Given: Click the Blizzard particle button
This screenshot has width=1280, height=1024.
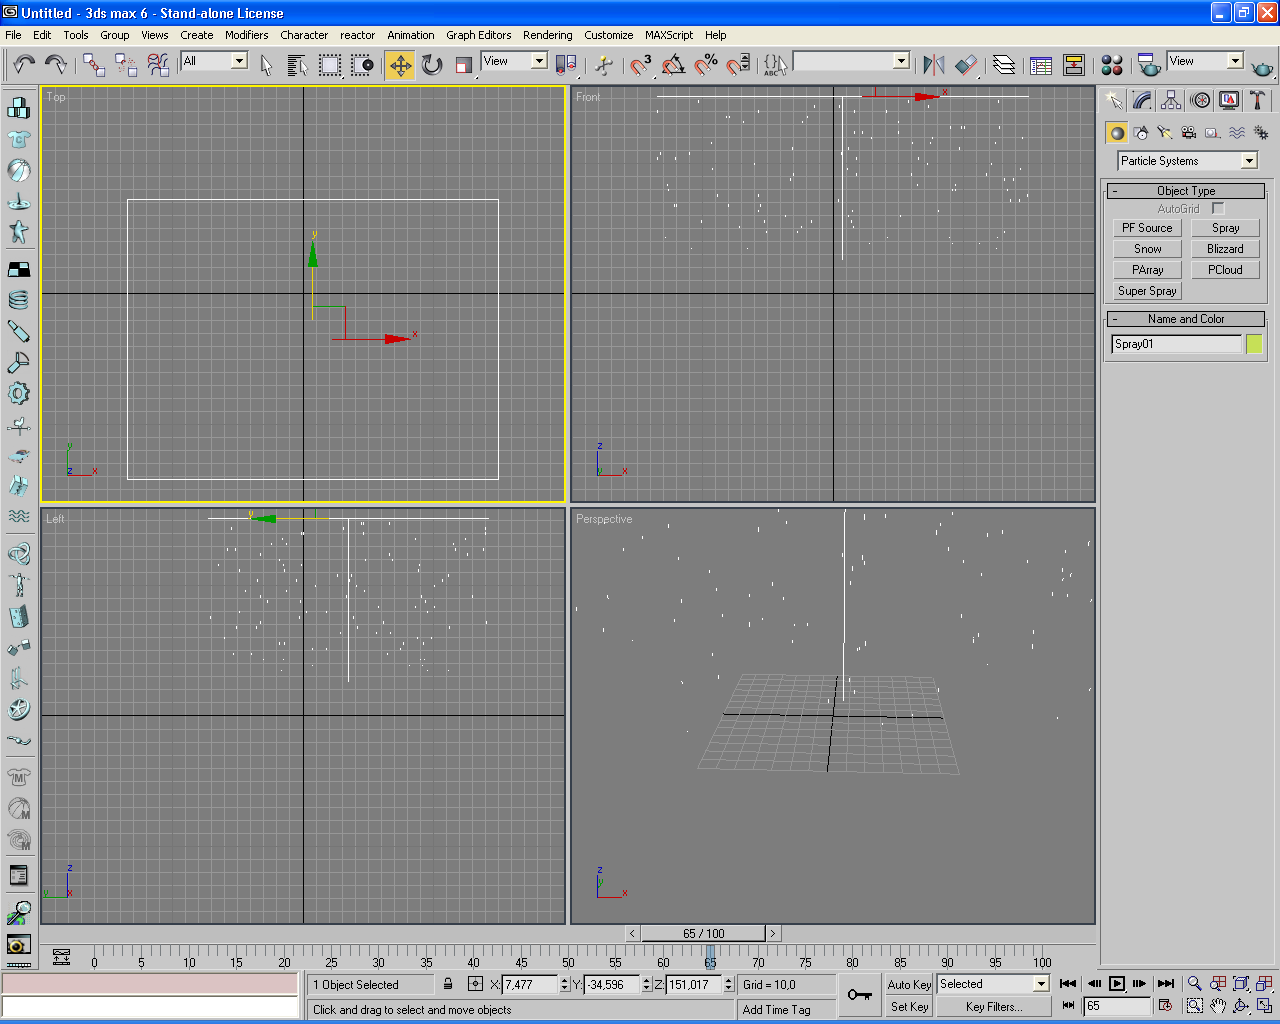Looking at the screenshot, I should coord(1225,249).
